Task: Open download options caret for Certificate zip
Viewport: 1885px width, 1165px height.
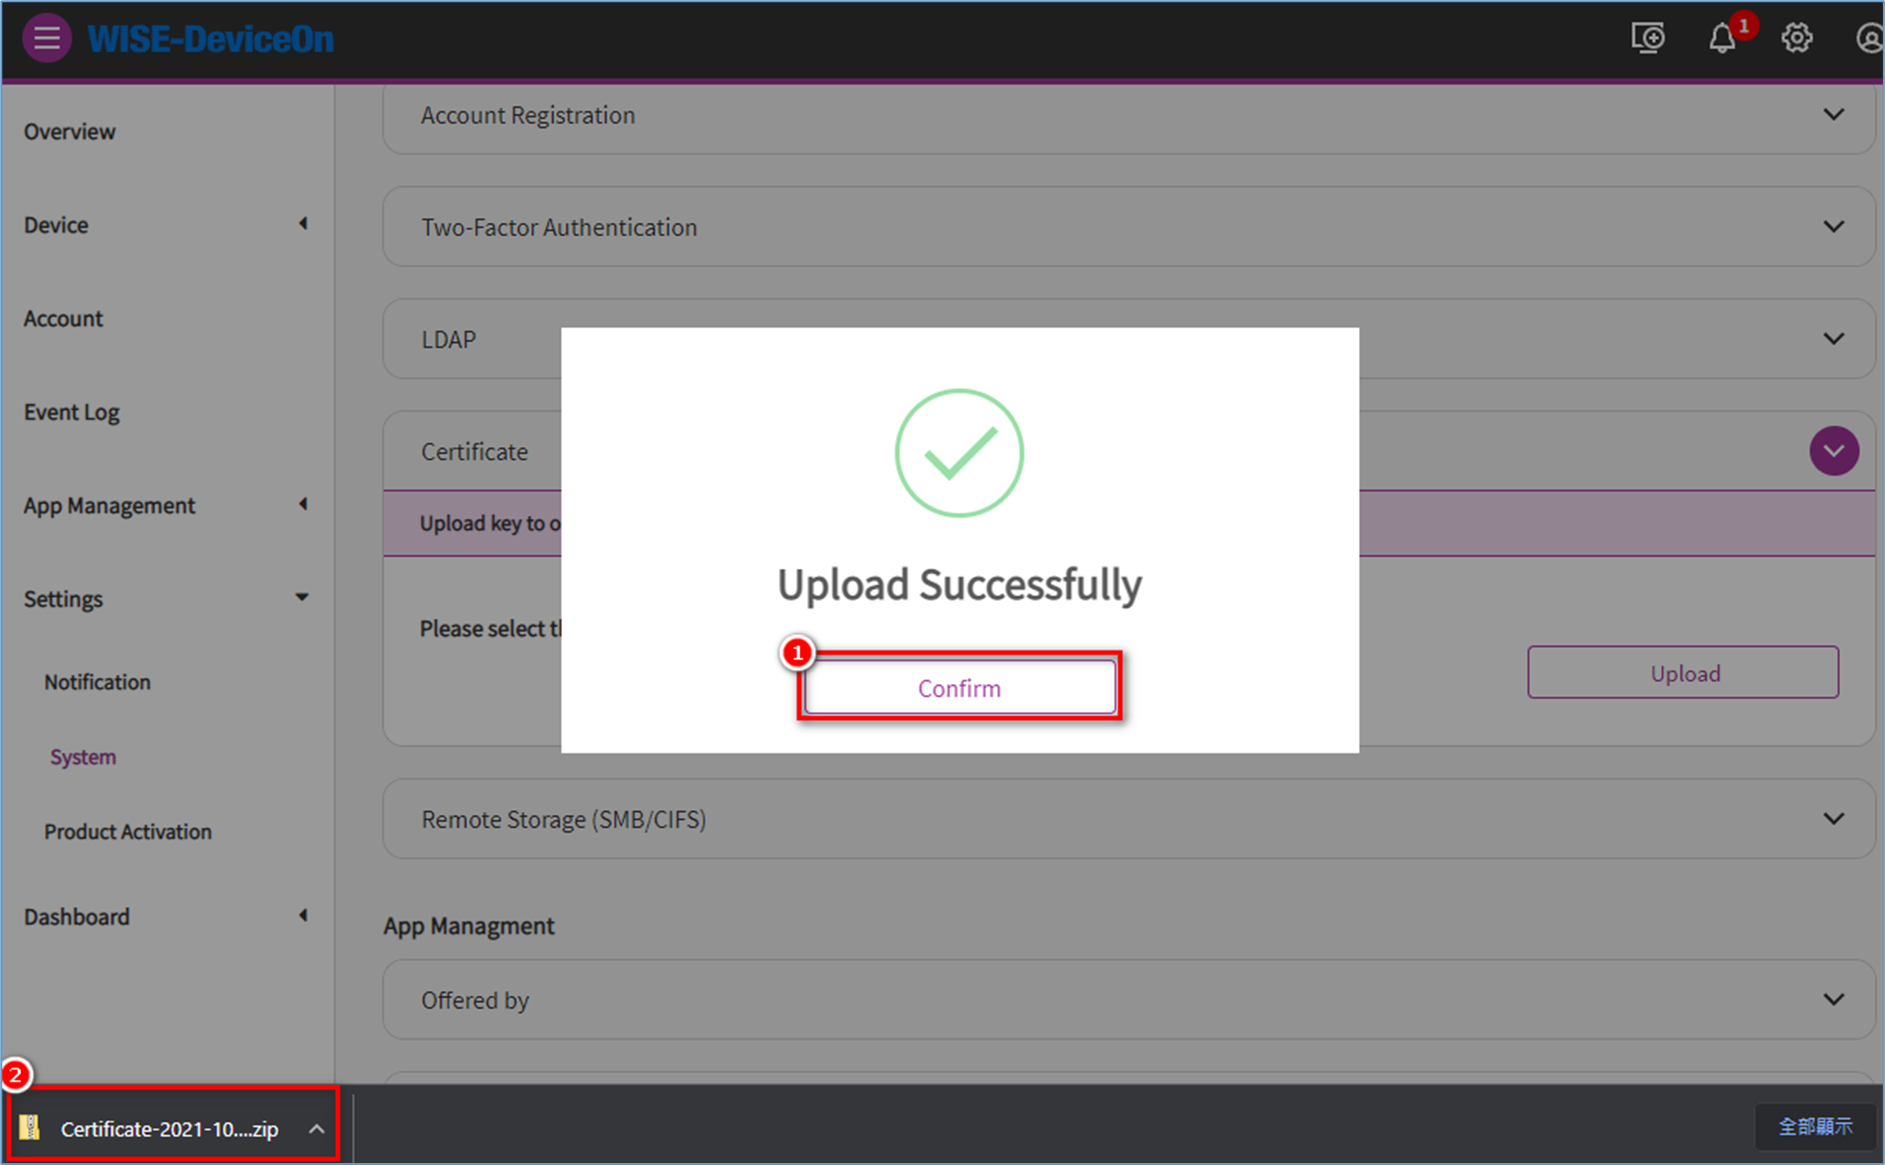Action: tap(316, 1129)
